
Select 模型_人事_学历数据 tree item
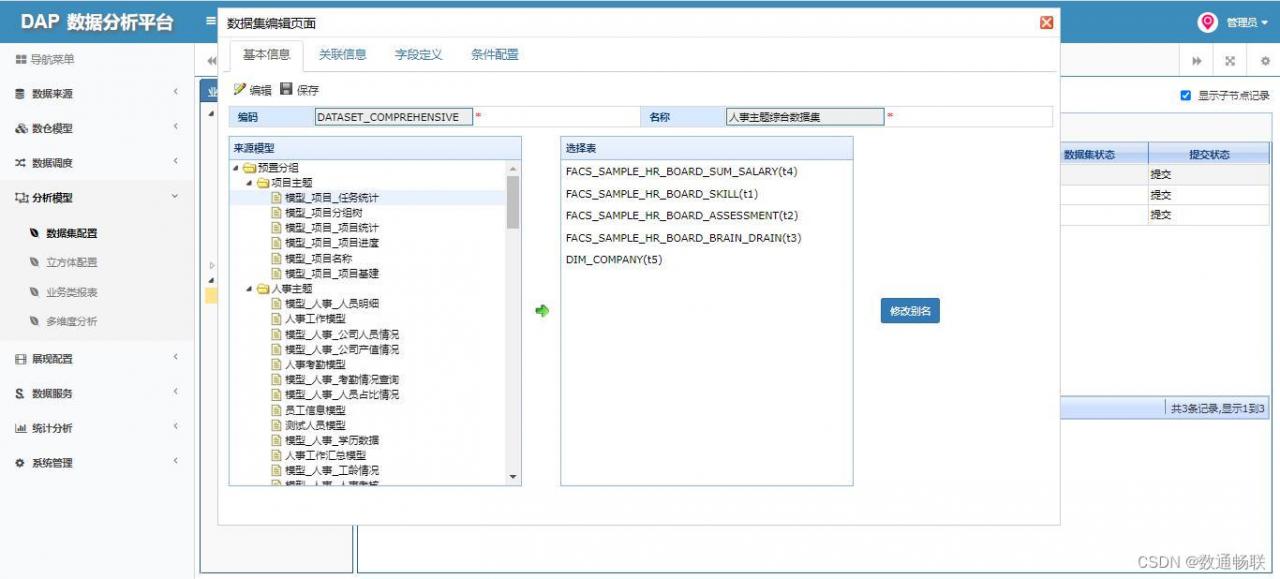coord(332,440)
